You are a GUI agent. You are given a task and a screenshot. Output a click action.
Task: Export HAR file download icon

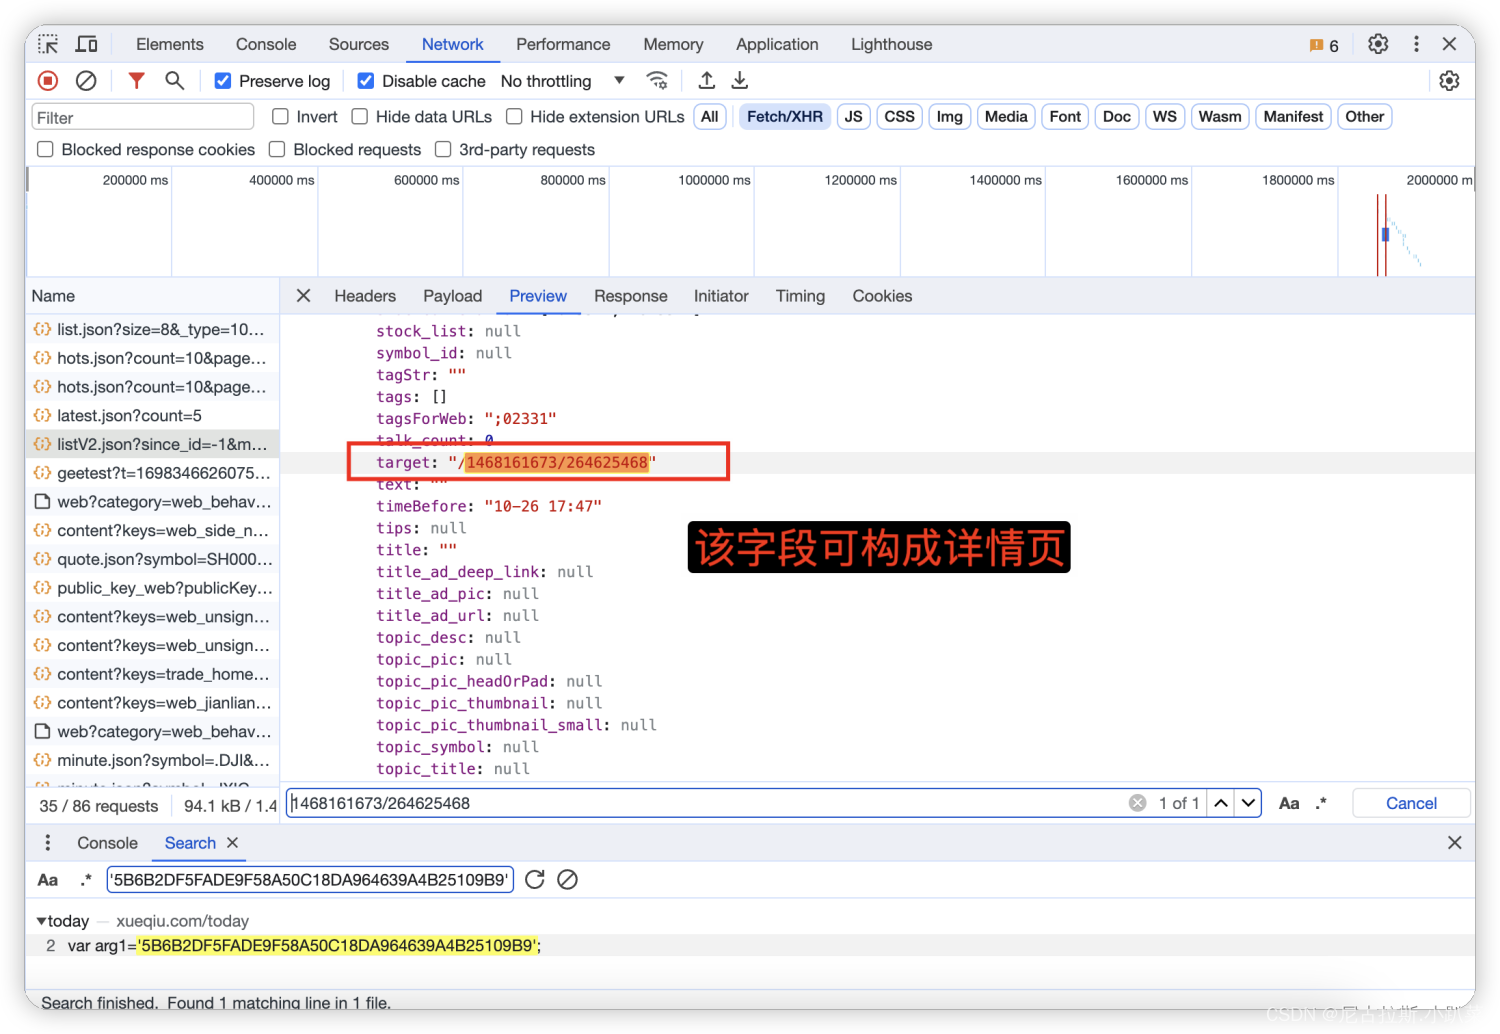[740, 81]
